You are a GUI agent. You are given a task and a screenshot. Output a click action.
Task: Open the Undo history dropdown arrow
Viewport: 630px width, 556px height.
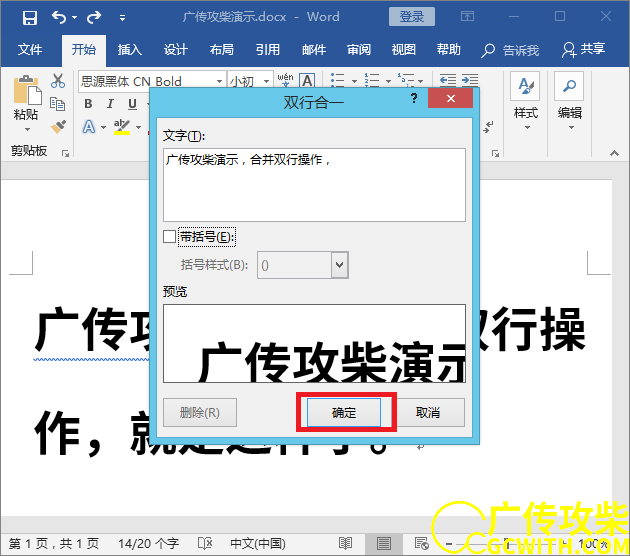pos(74,17)
